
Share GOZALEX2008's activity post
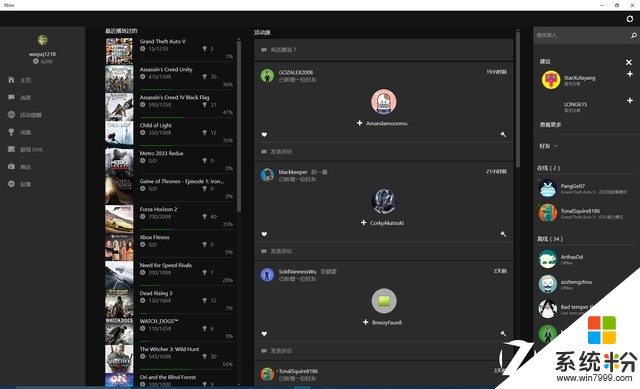click(x=503, y=134)
